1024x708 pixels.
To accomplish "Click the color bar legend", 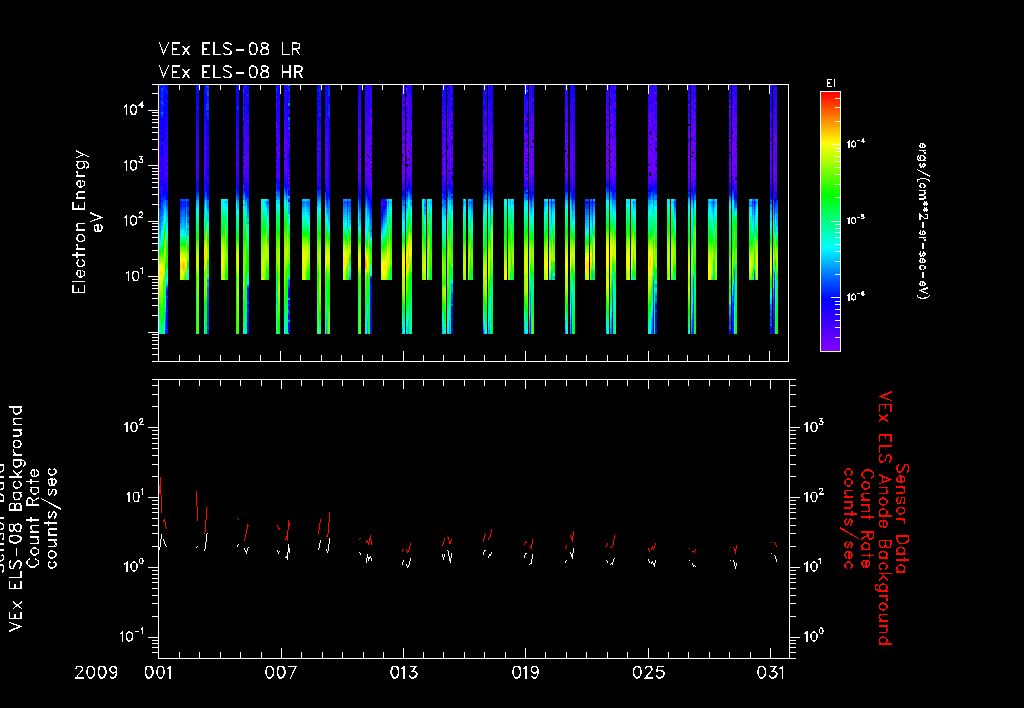I will coord(830,221).
